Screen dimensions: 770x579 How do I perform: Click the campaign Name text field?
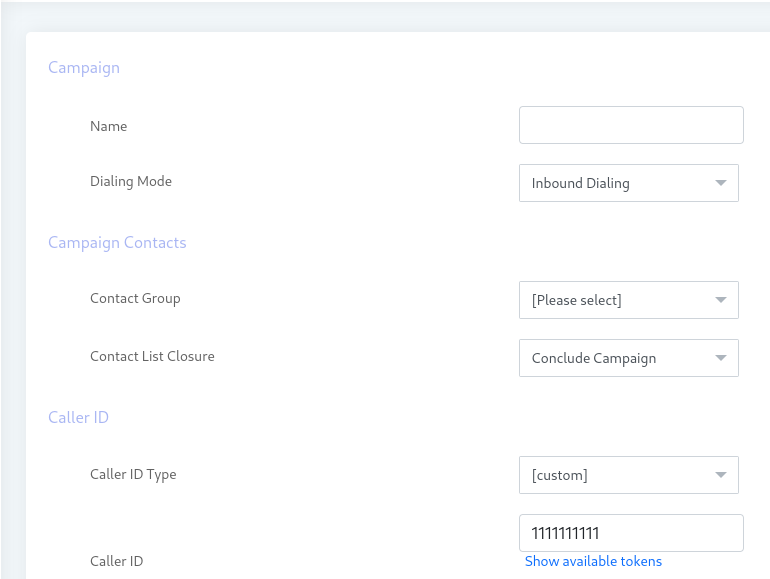click(631, 125)
